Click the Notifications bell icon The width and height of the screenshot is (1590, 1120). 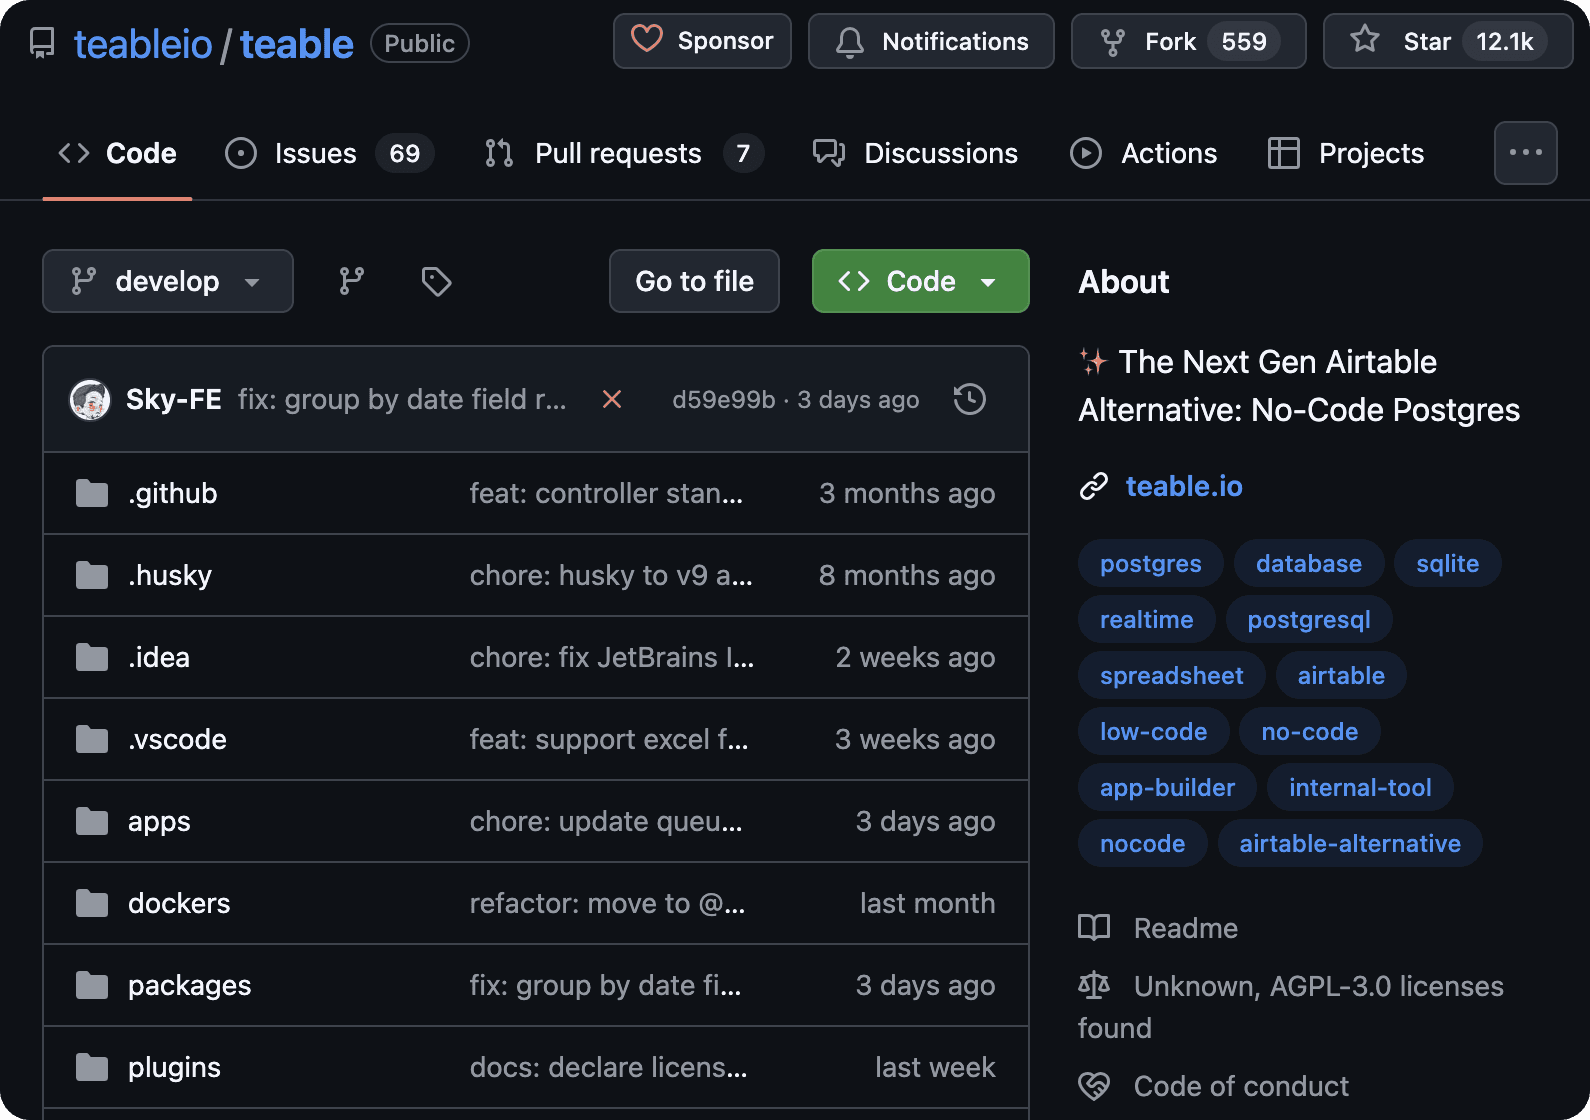[850, 42]
